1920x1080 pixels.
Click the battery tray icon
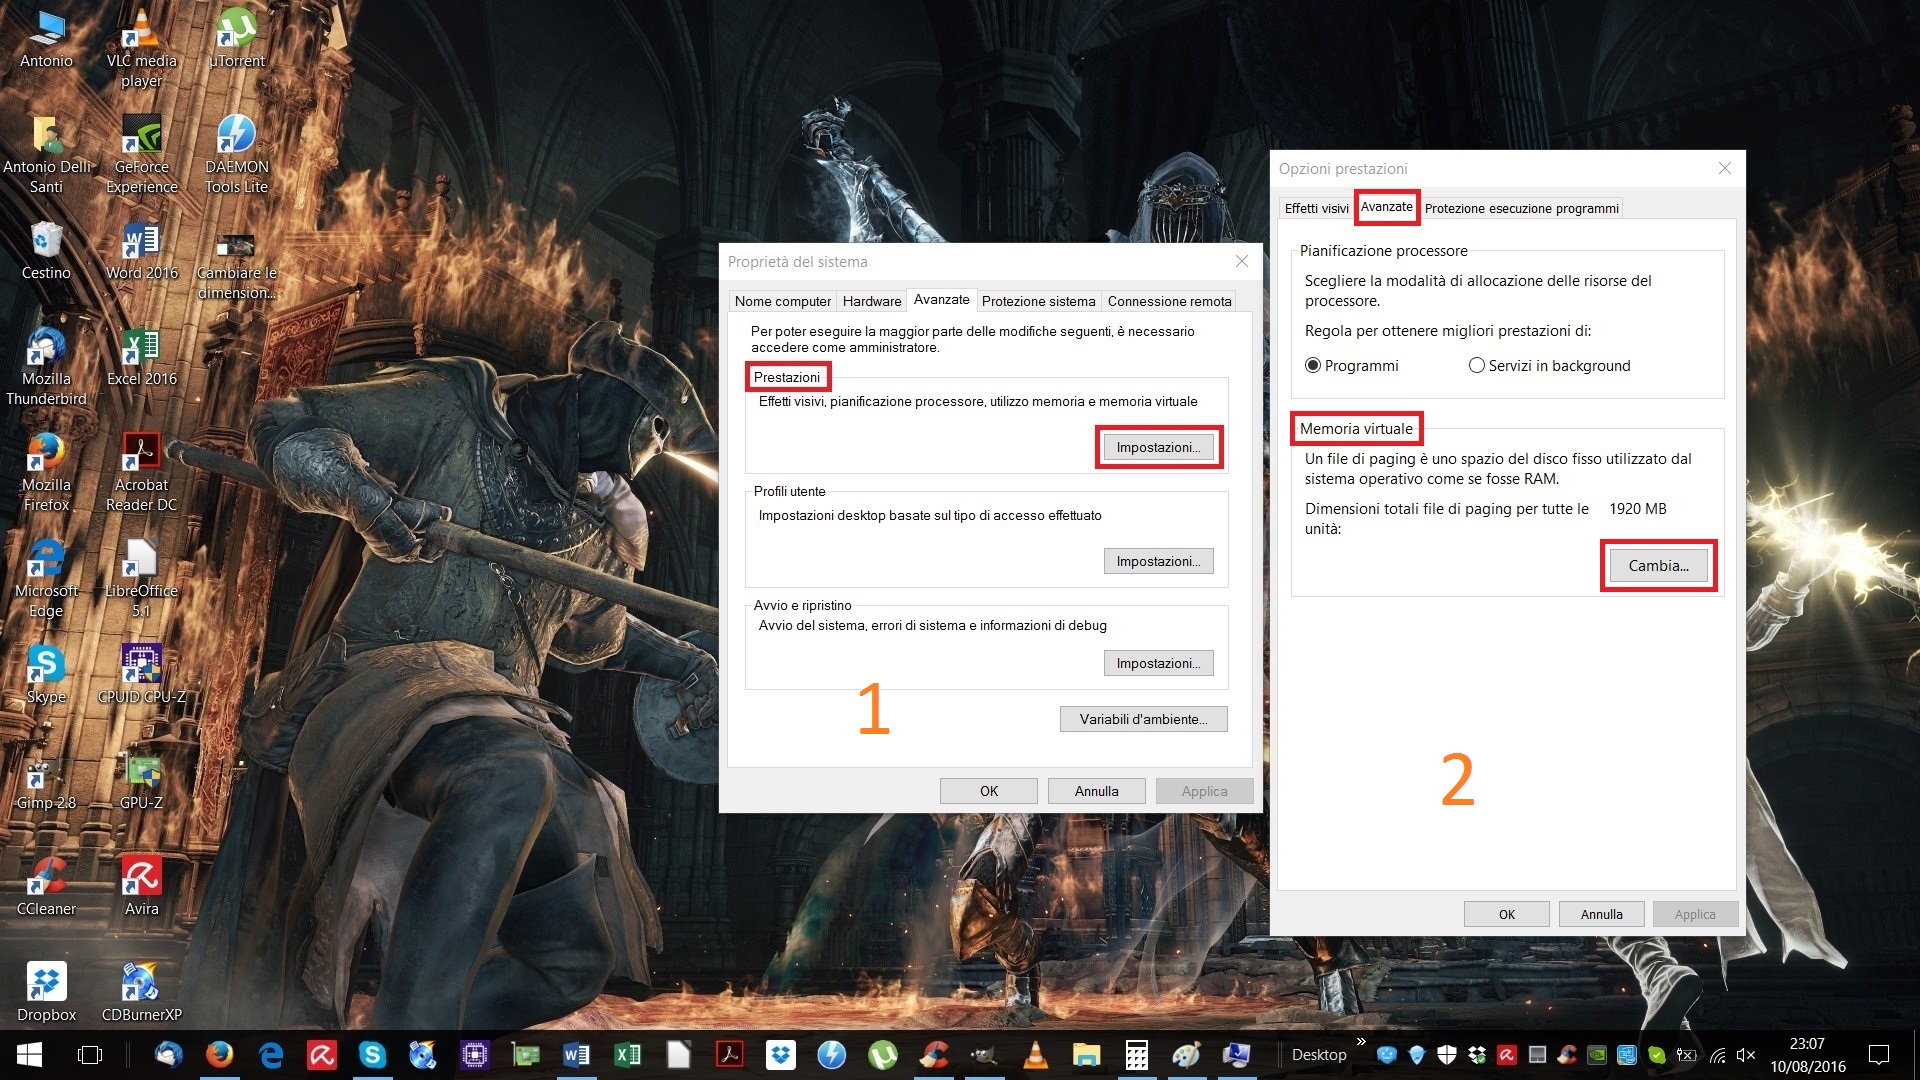(1686, 1055)
